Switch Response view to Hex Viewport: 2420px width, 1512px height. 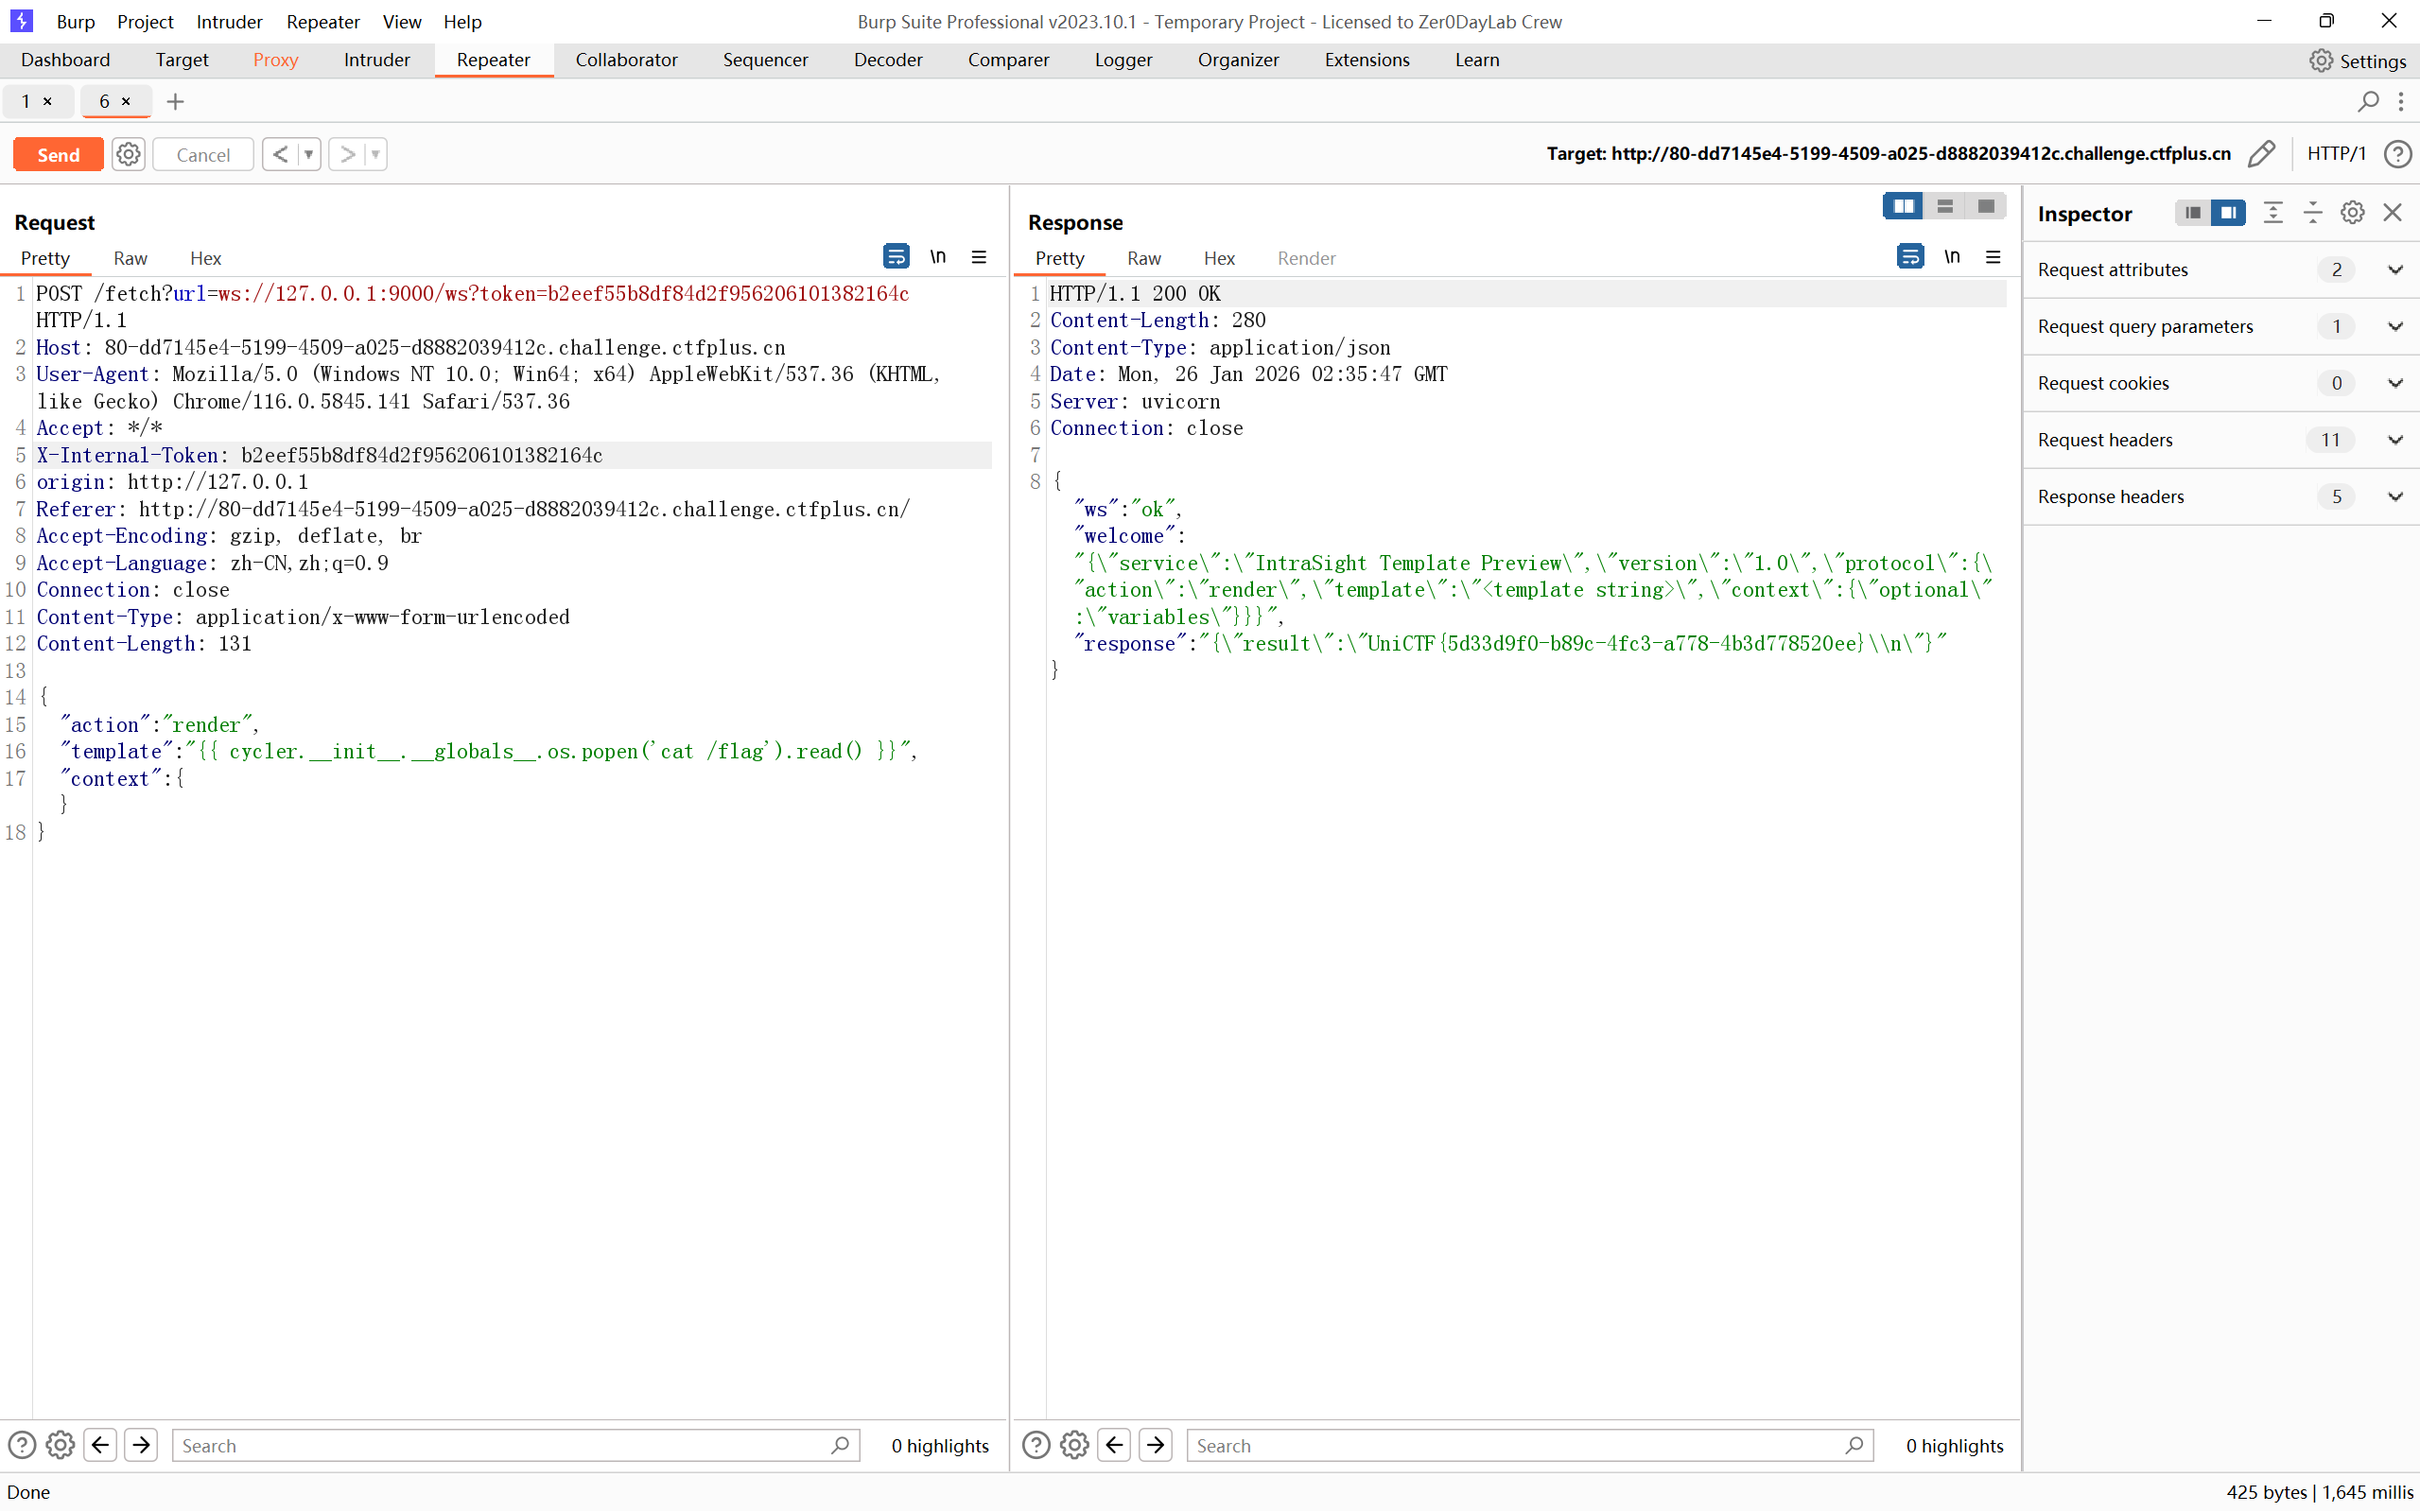(x=1219, y=258)
